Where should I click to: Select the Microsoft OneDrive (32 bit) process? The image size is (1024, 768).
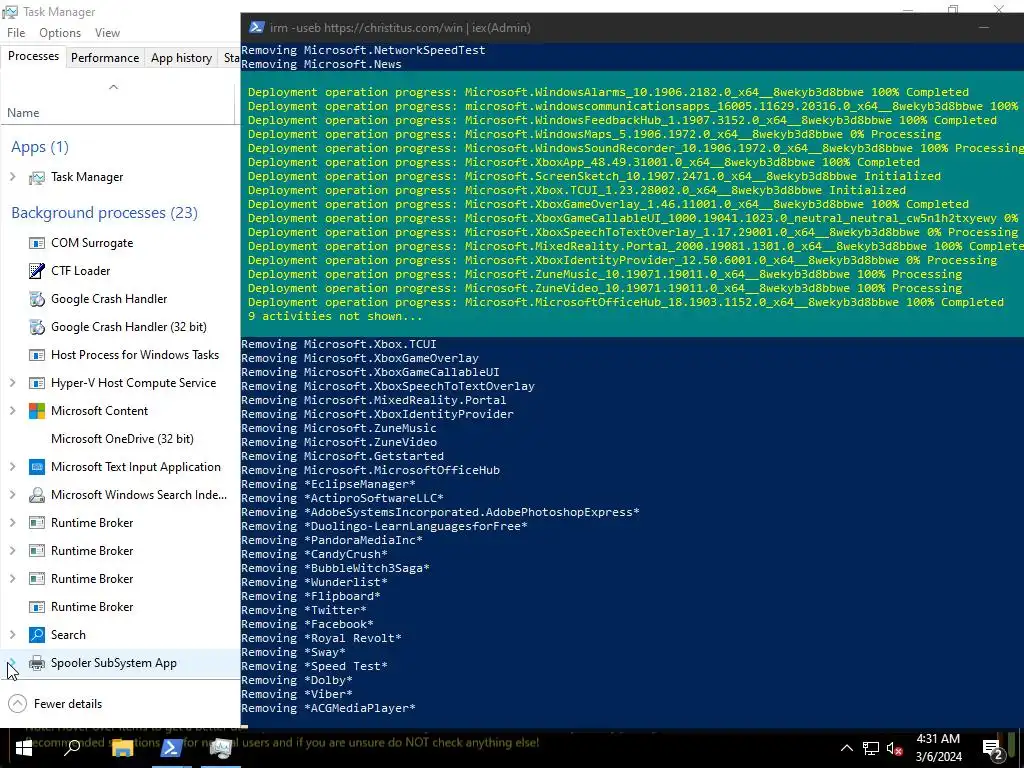[122, 439]
